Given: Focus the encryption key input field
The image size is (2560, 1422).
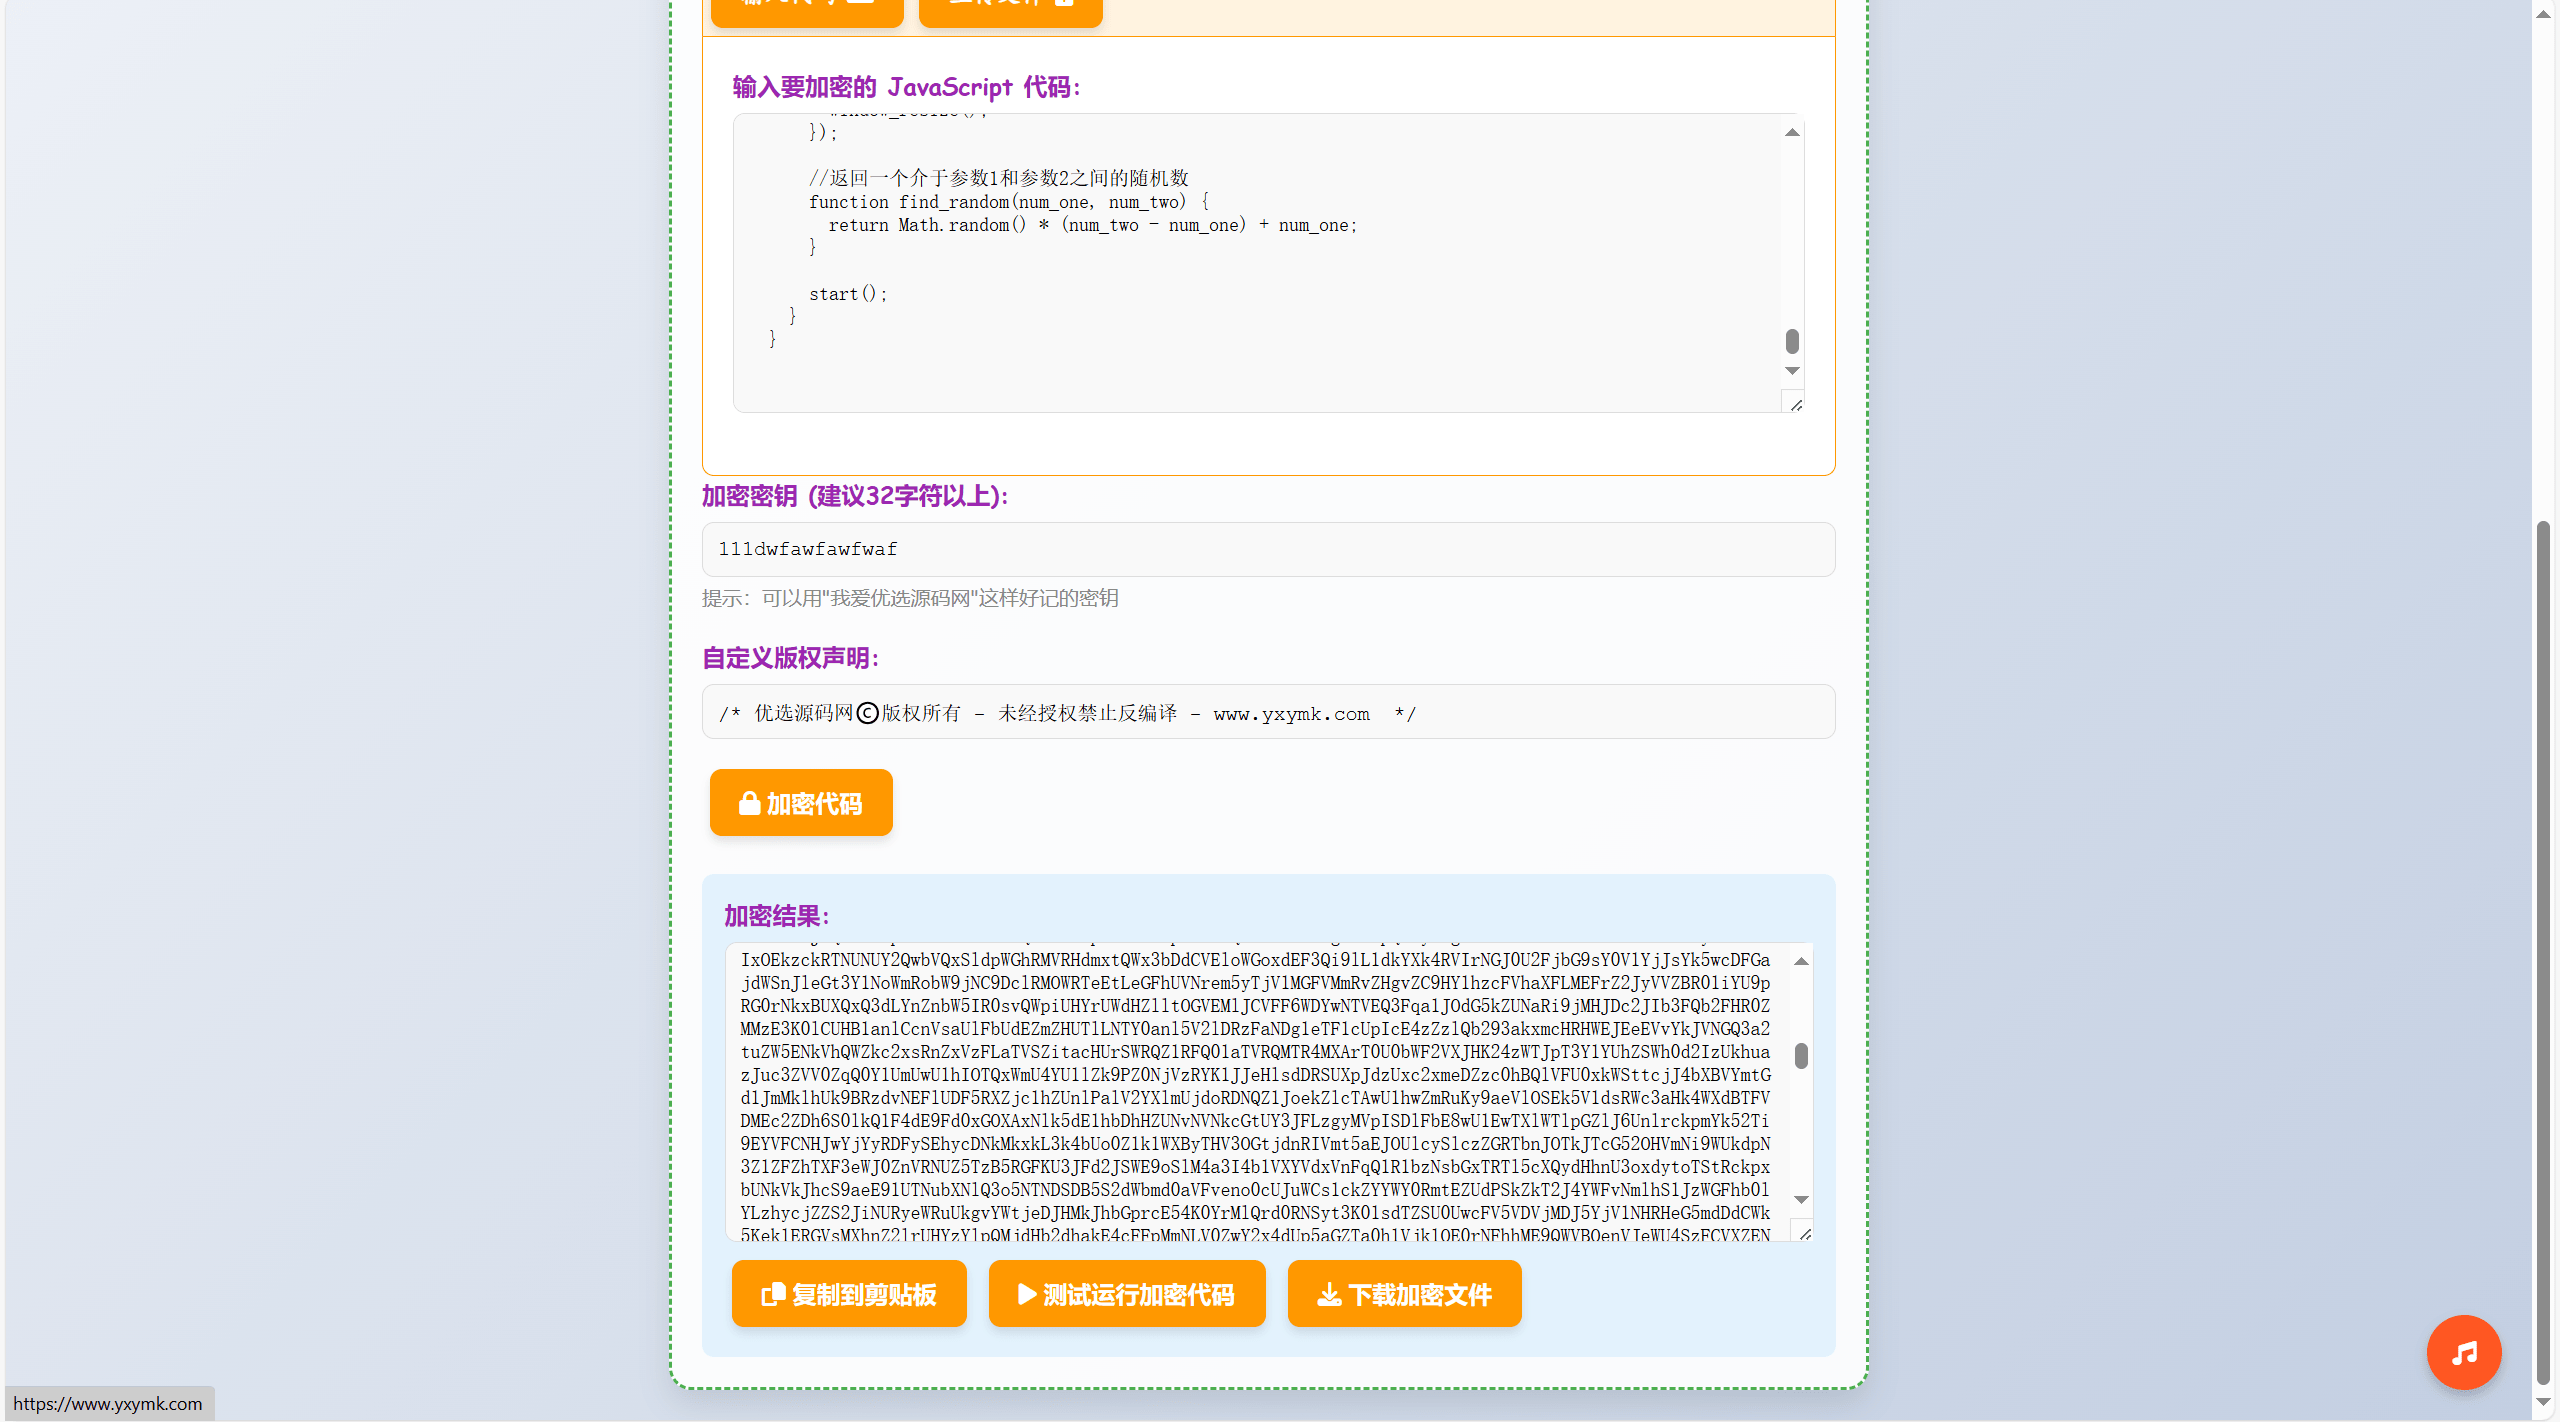Looking at the screenshot, I should pos(1268,549).
